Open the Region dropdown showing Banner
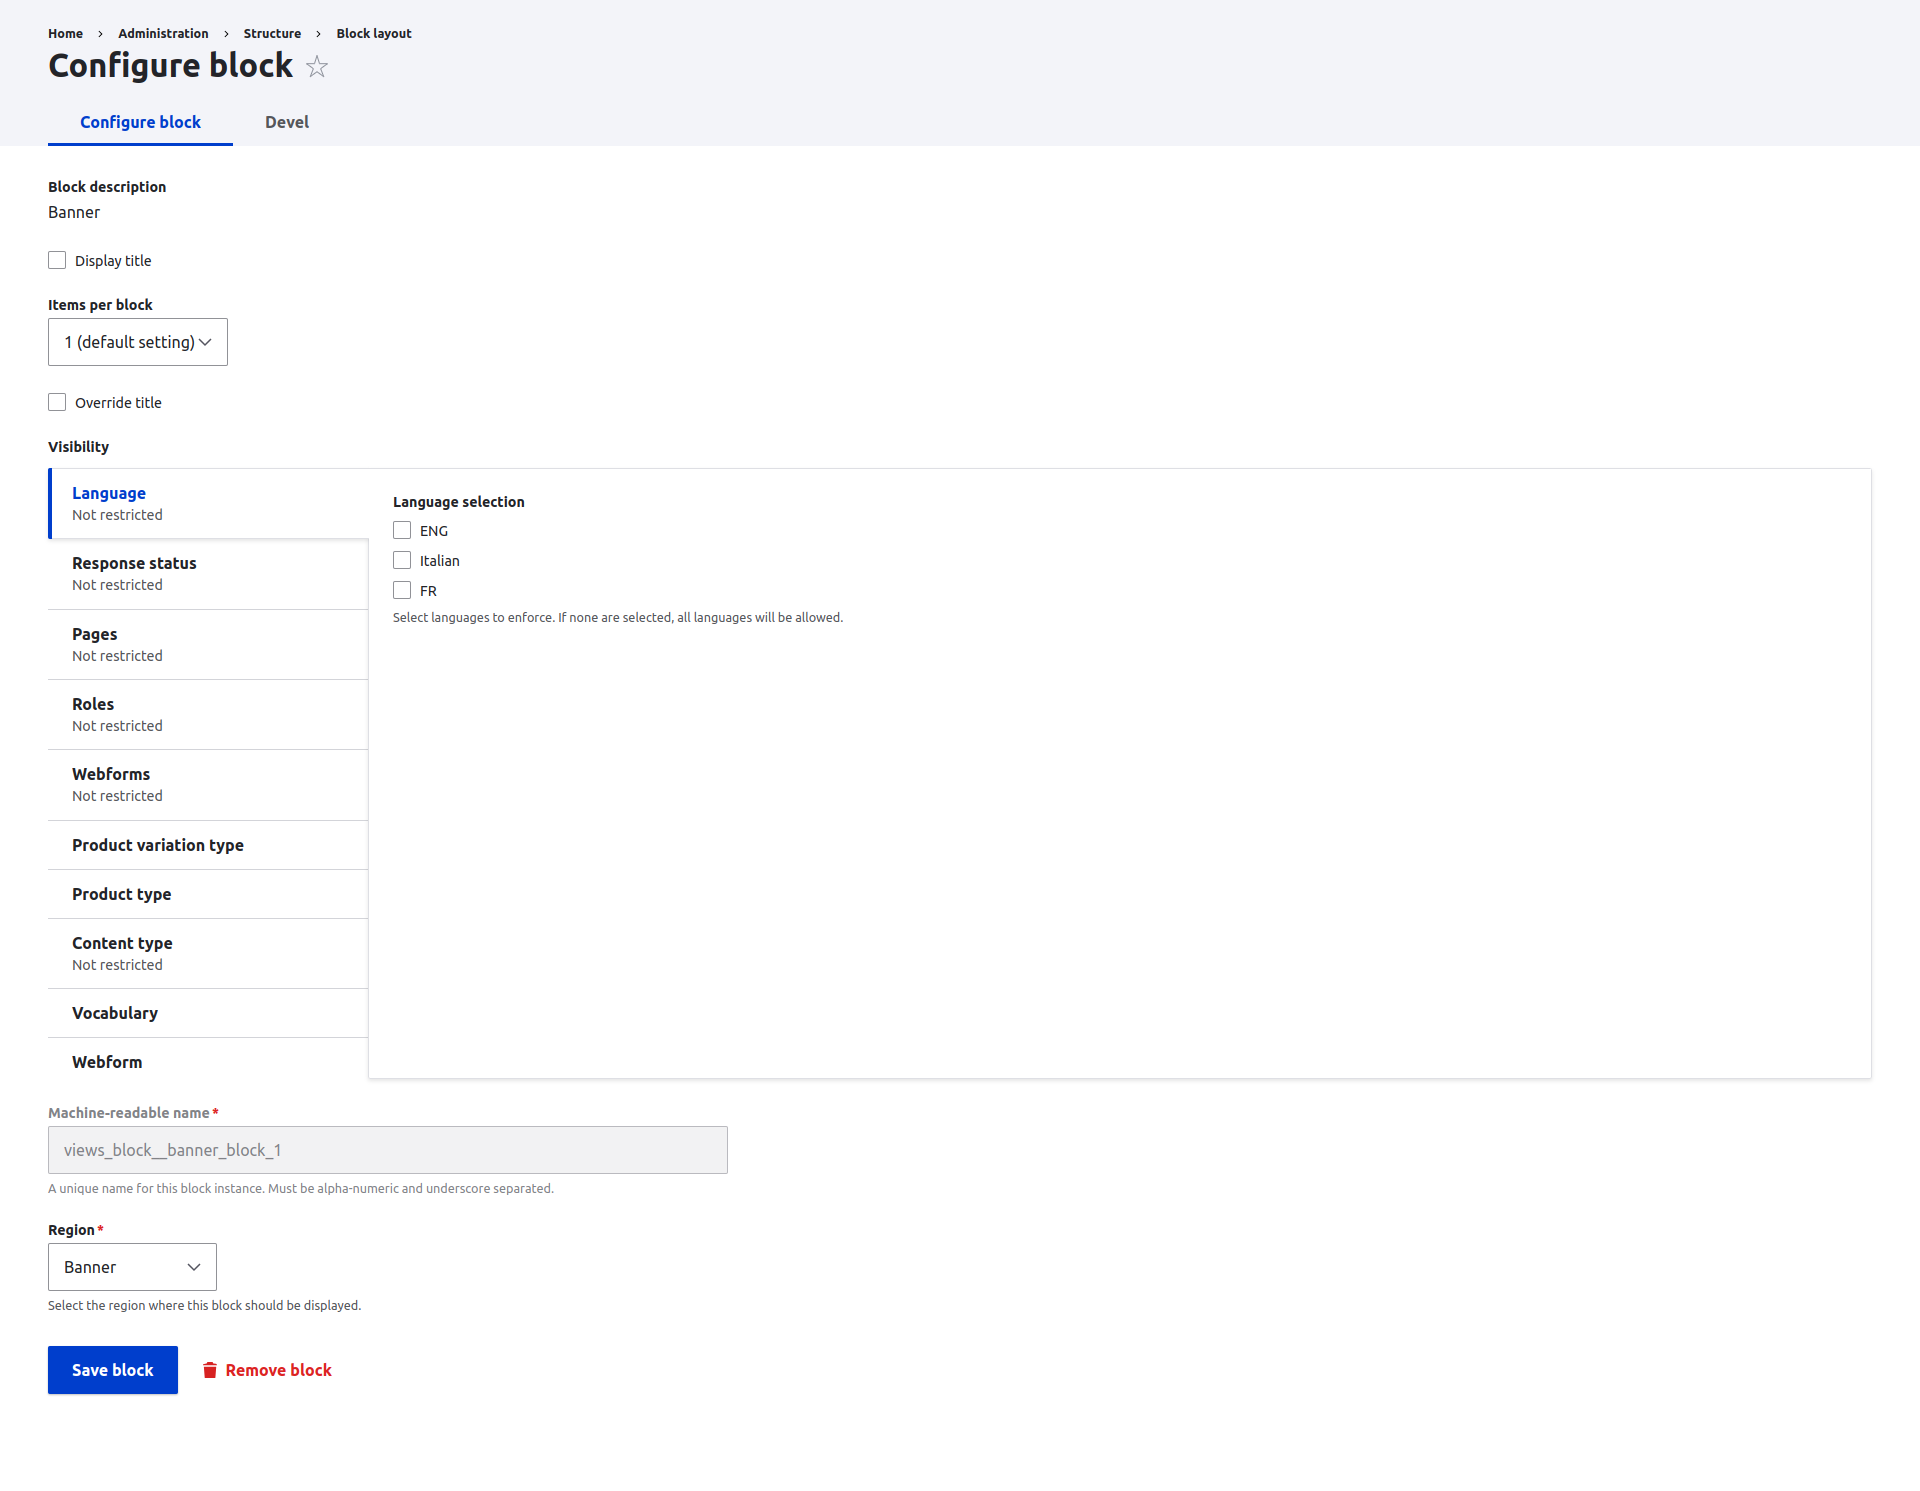 coord(132,1267)
